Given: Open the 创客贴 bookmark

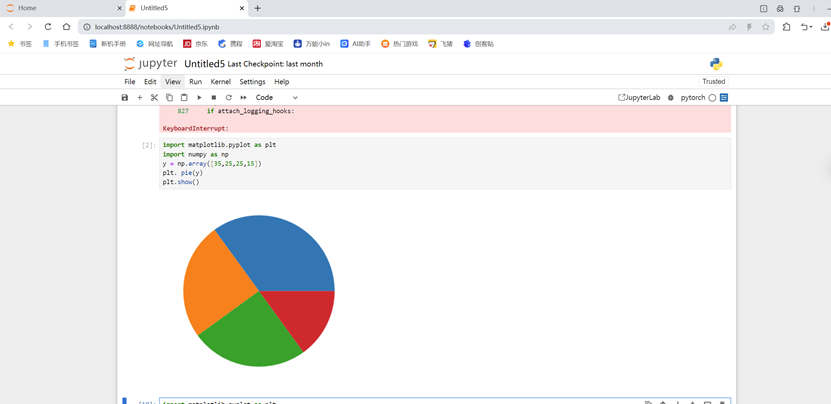Looking at the screenshot, I should click(479, 44).
